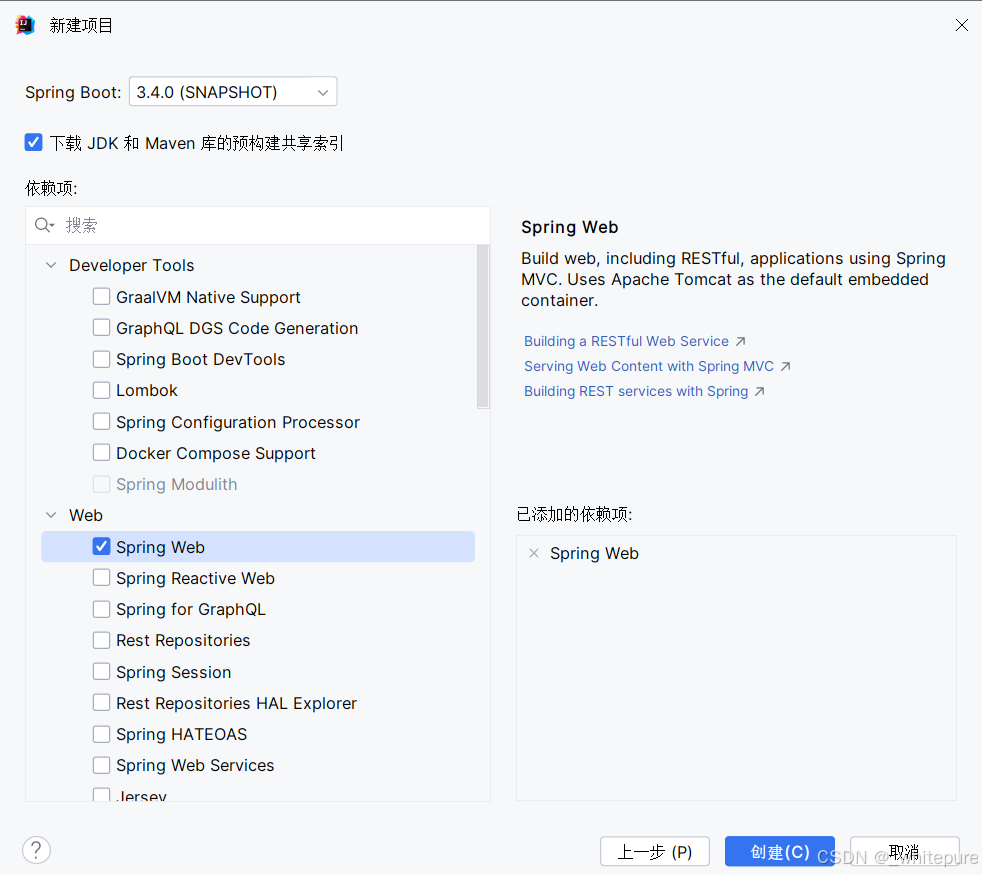The width and height of the screenshot is (982, 875).
Task: Open Building REST services with Spring link
Action: coord(636,391)
